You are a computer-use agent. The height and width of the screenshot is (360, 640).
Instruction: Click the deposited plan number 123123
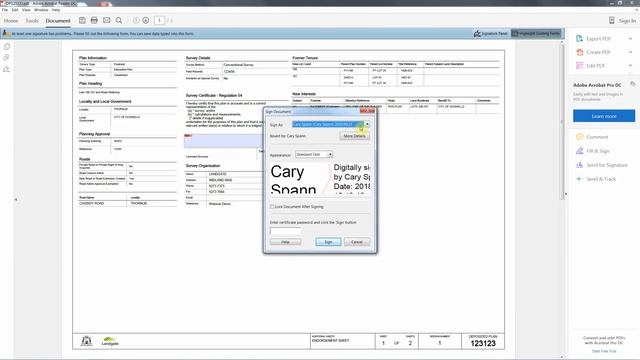click(483, 343)
